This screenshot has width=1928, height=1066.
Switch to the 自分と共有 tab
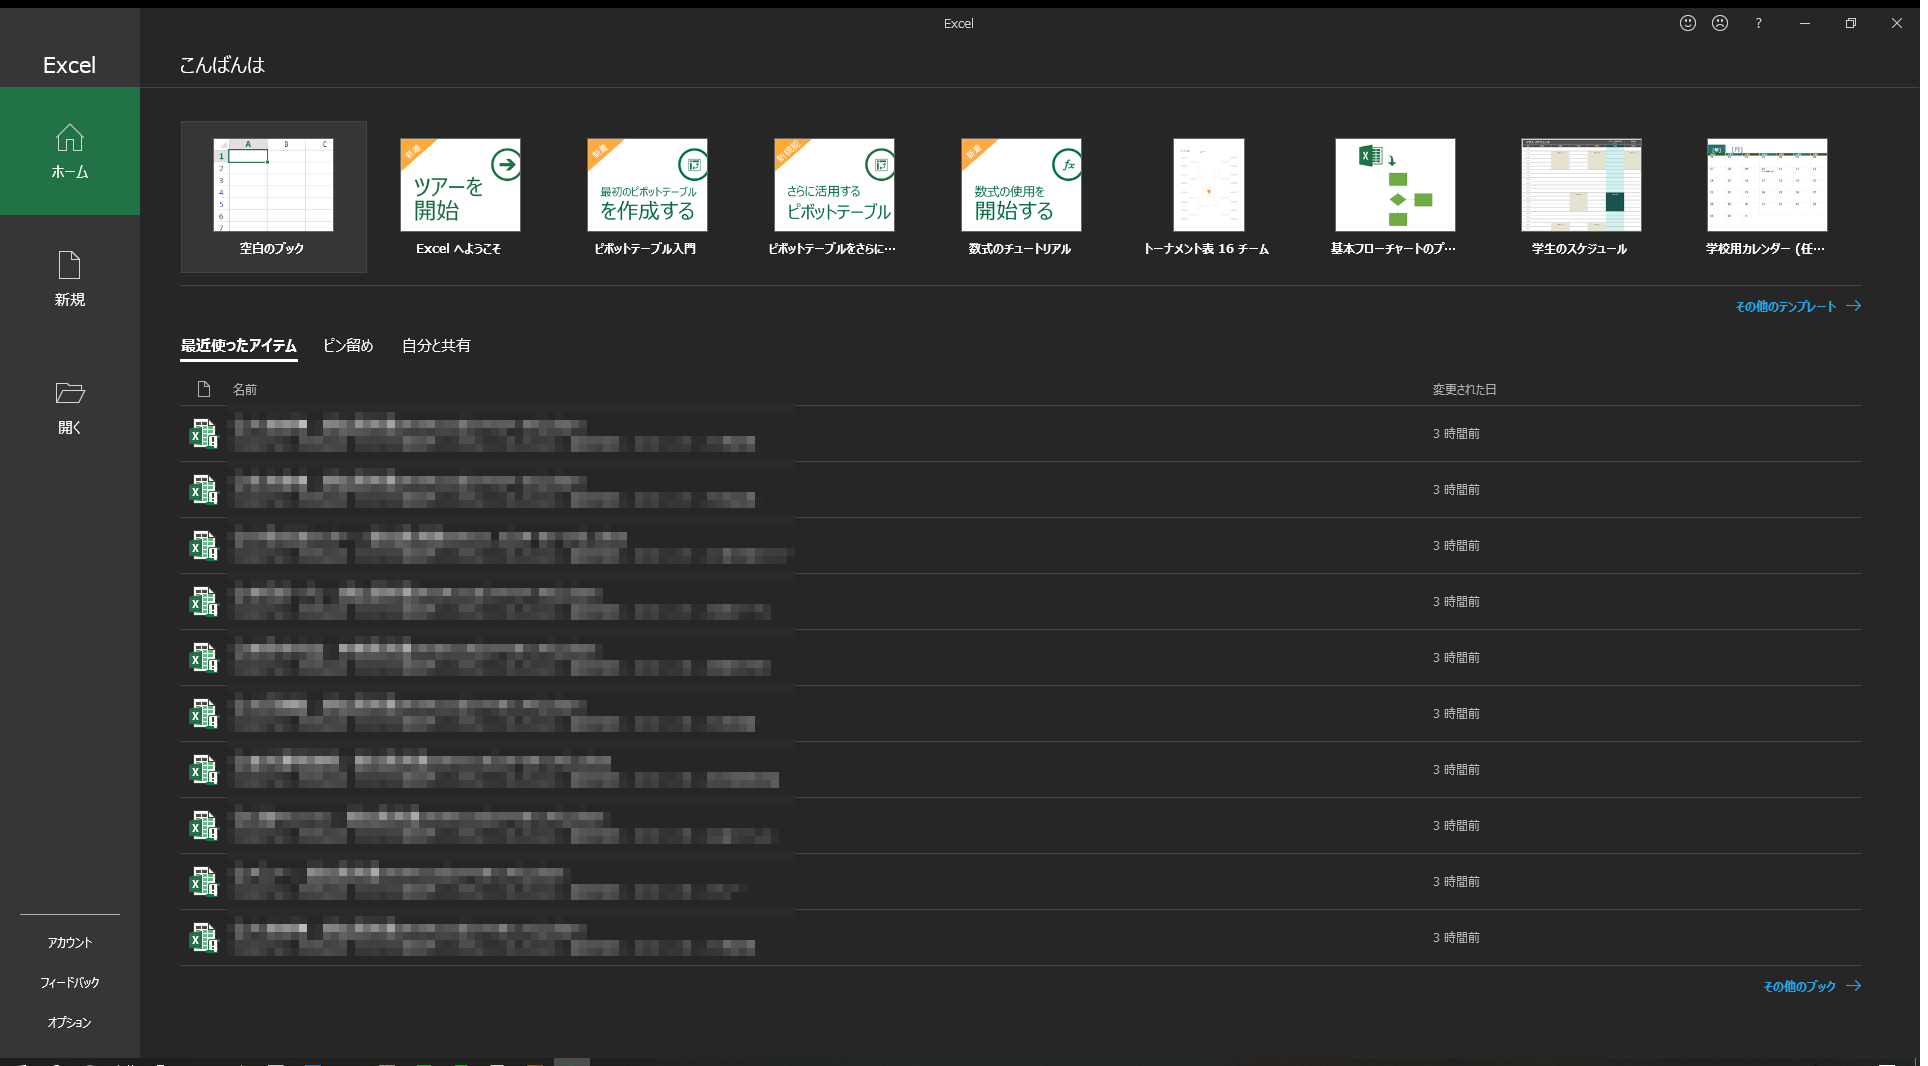pos(436,346)
